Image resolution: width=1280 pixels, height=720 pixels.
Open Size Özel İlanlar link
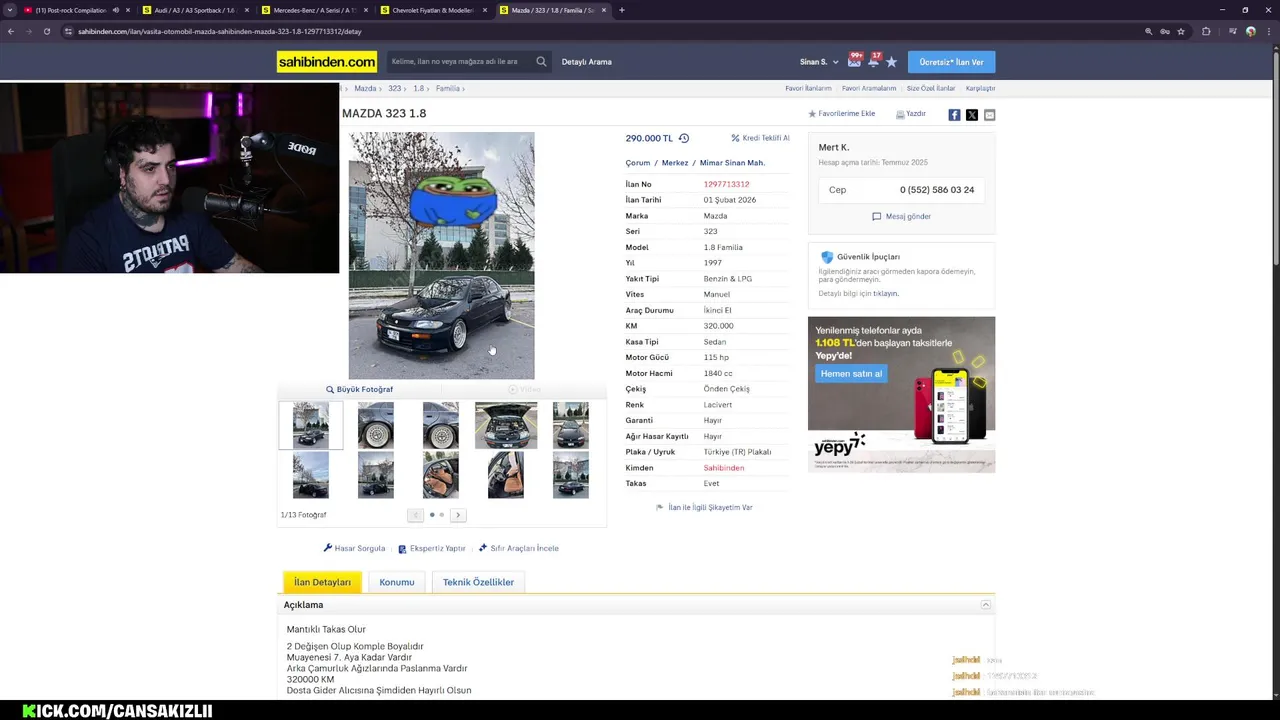point(931,88)
